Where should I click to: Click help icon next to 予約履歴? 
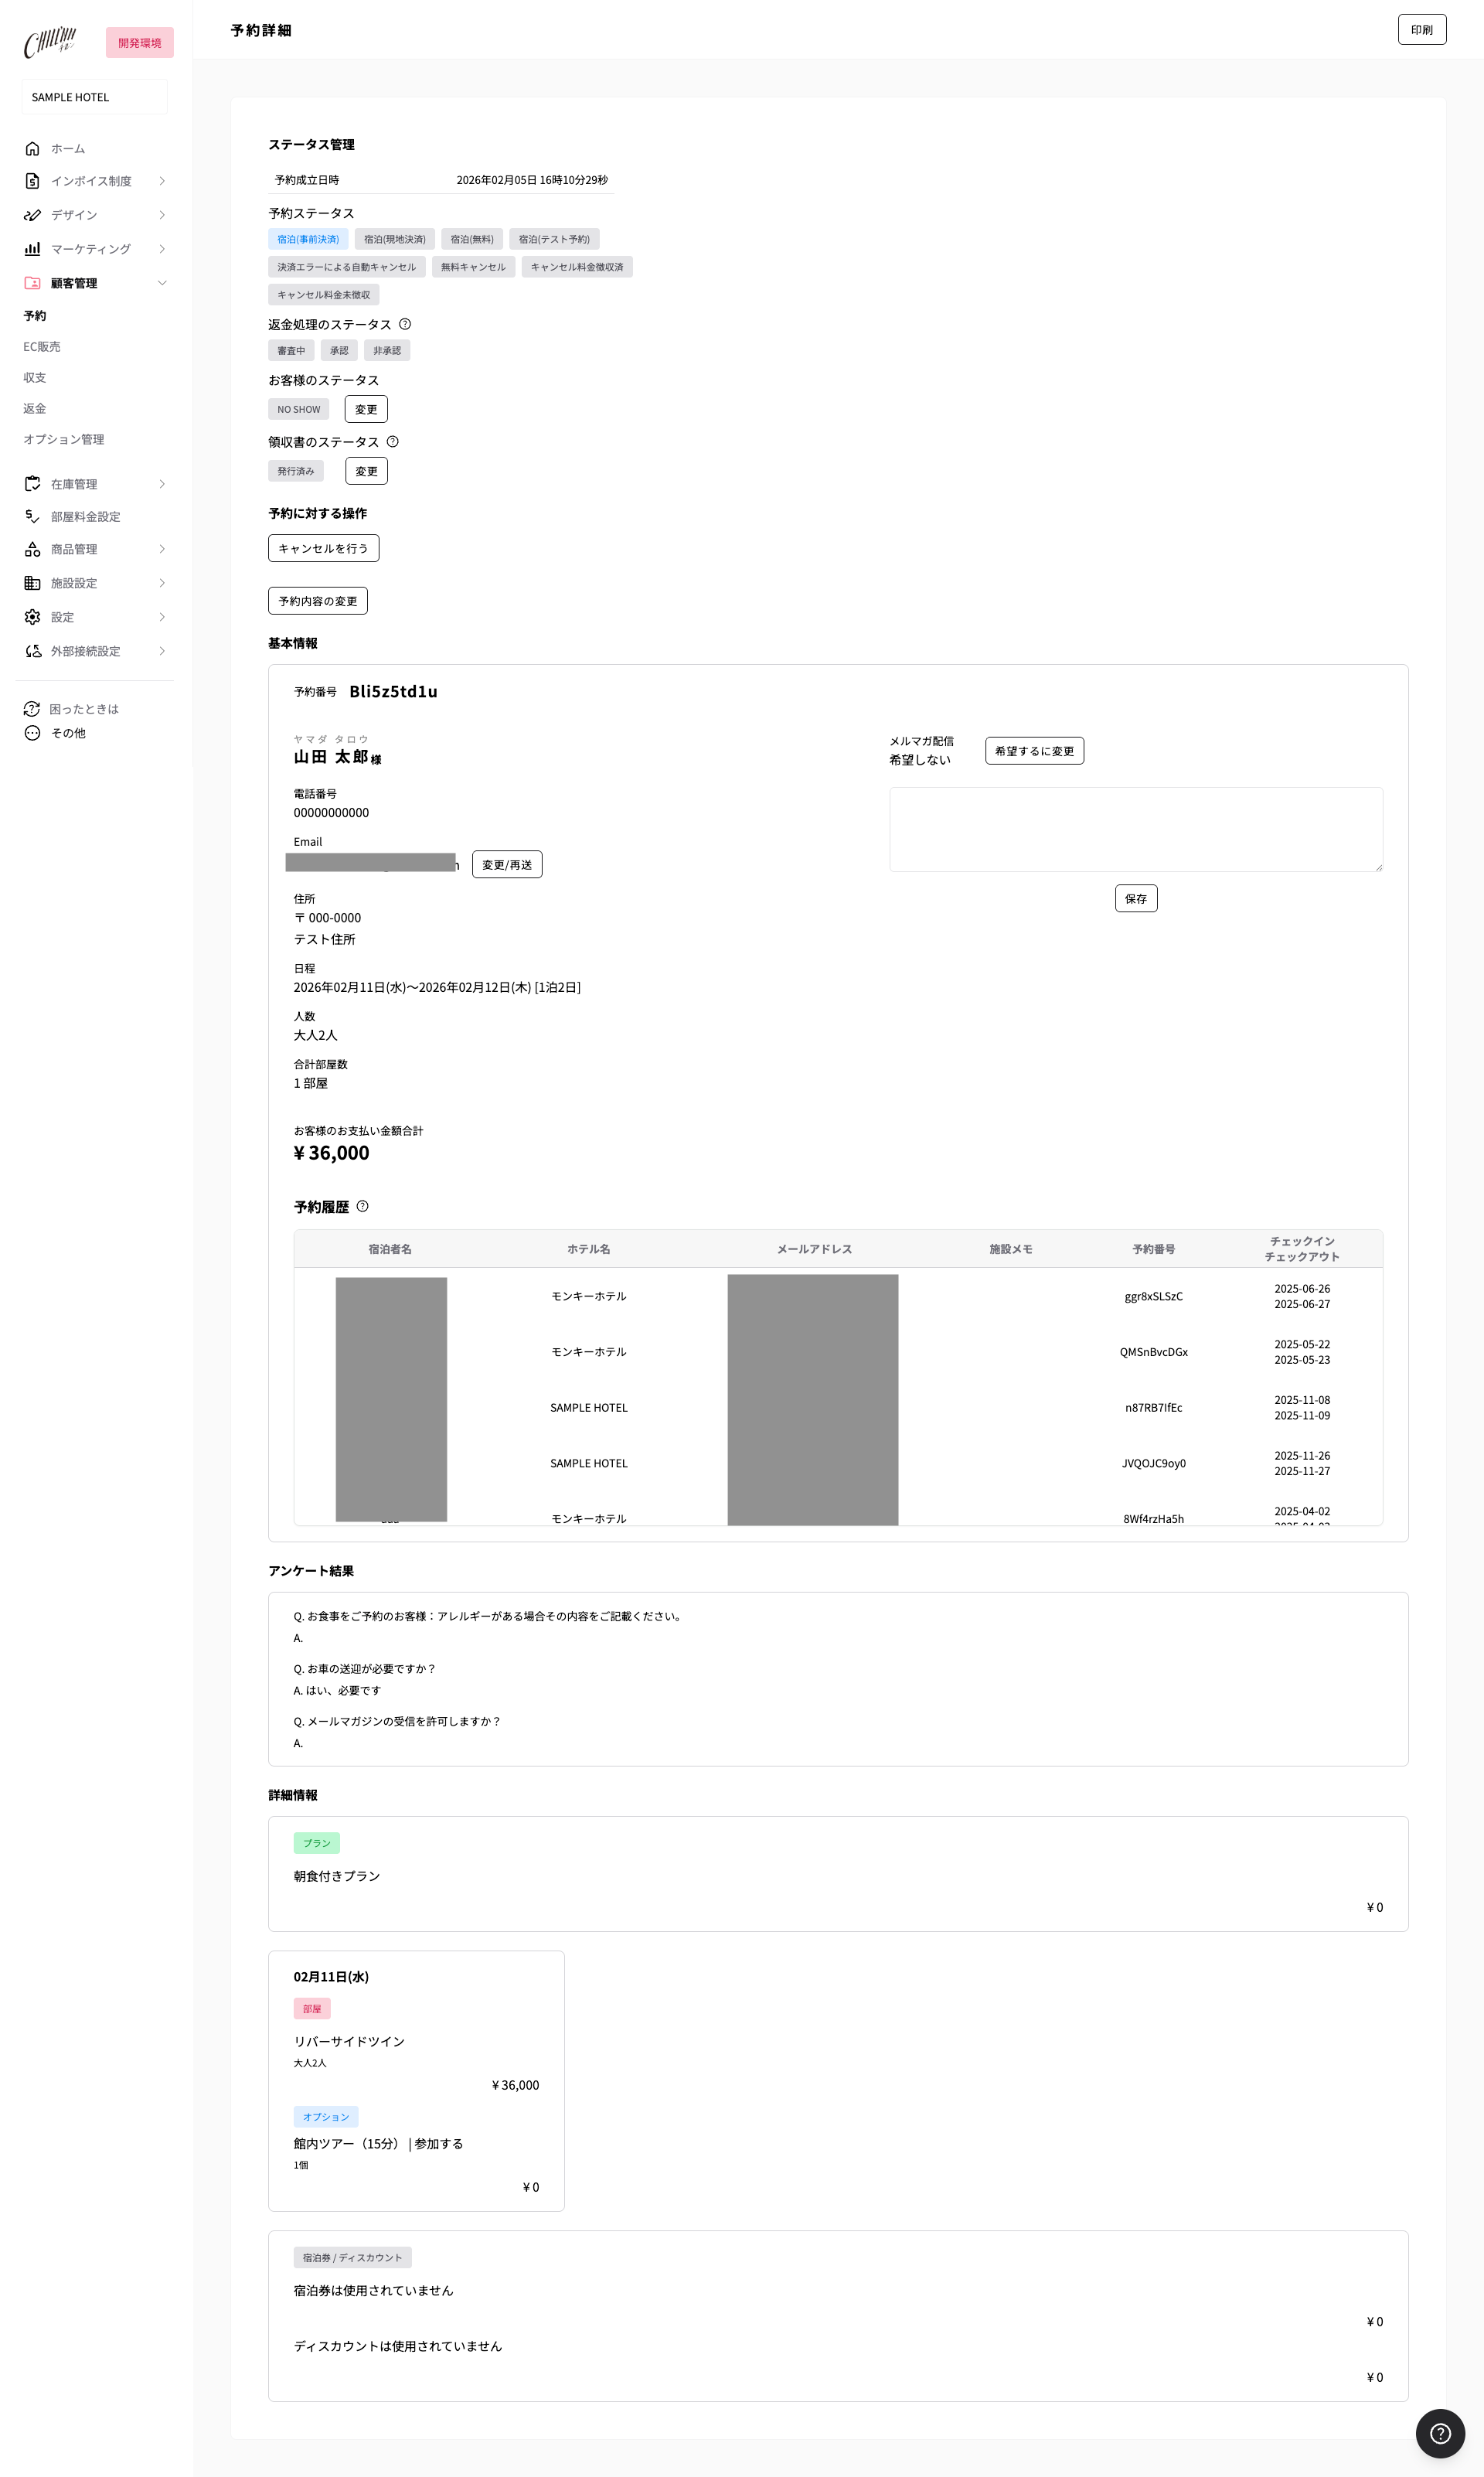click(x=363, y=1206)
